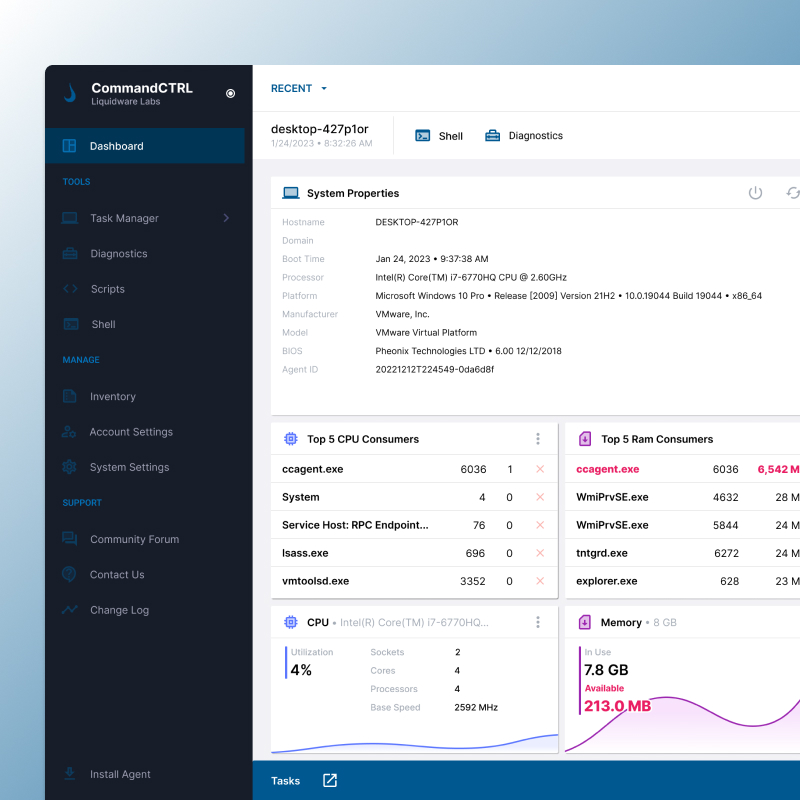This screenshot has height=800, width=800.
Task: Kill the System process row
Action: point(540,497)
